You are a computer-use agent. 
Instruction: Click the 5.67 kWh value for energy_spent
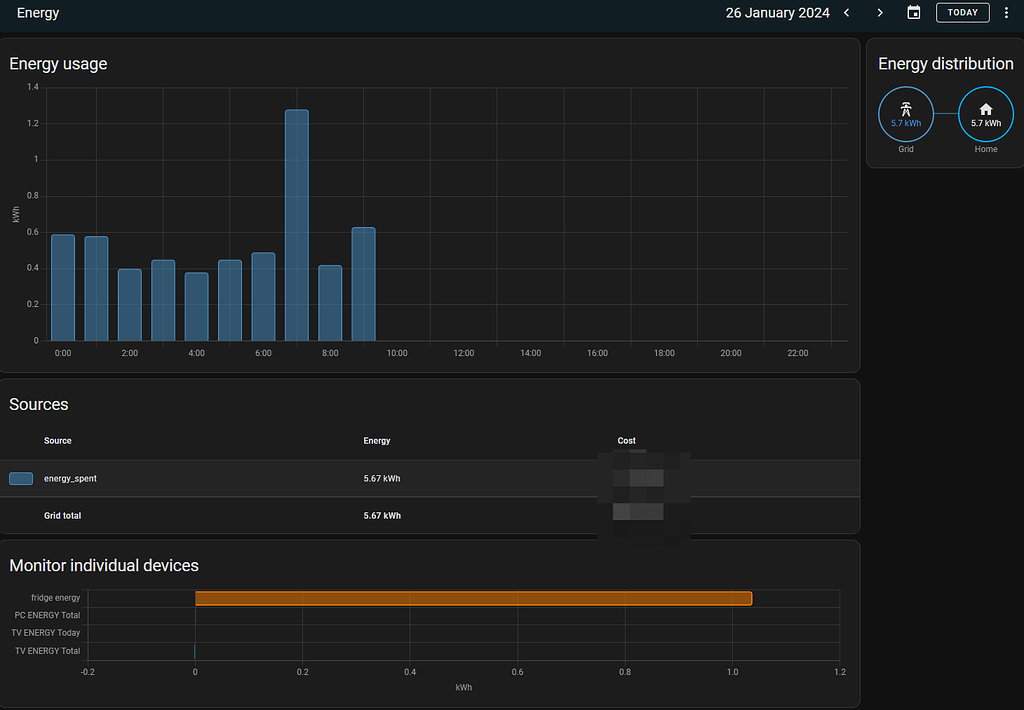point(382,479)
